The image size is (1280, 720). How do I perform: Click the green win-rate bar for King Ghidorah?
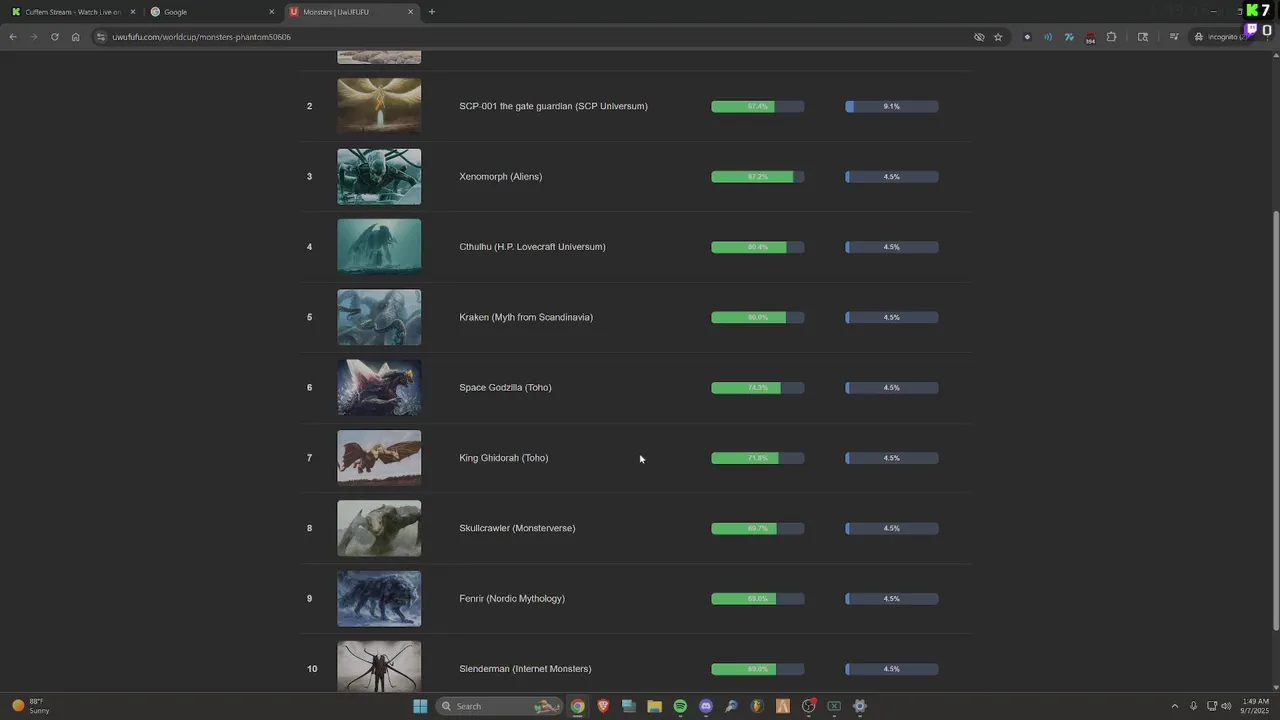[744, 458]
